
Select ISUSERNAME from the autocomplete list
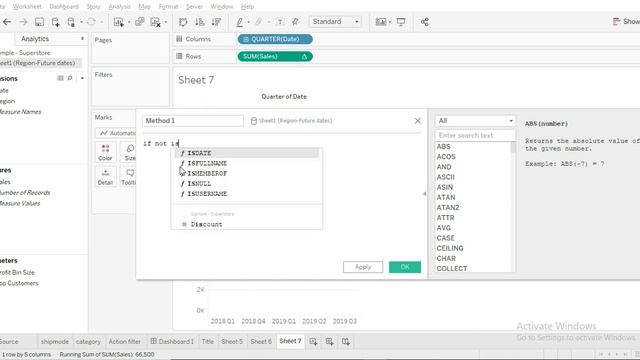point(247,194)
